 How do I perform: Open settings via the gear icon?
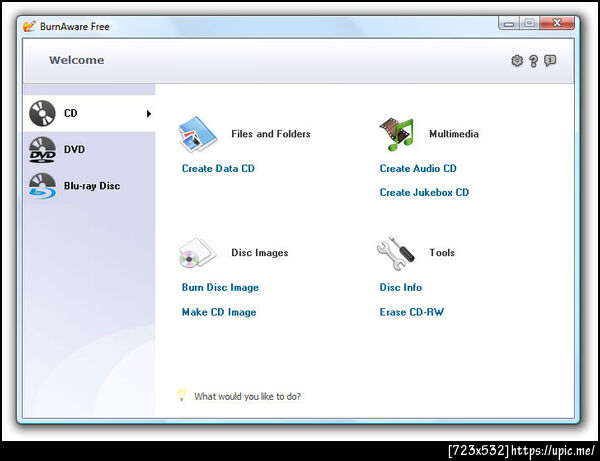517,60
